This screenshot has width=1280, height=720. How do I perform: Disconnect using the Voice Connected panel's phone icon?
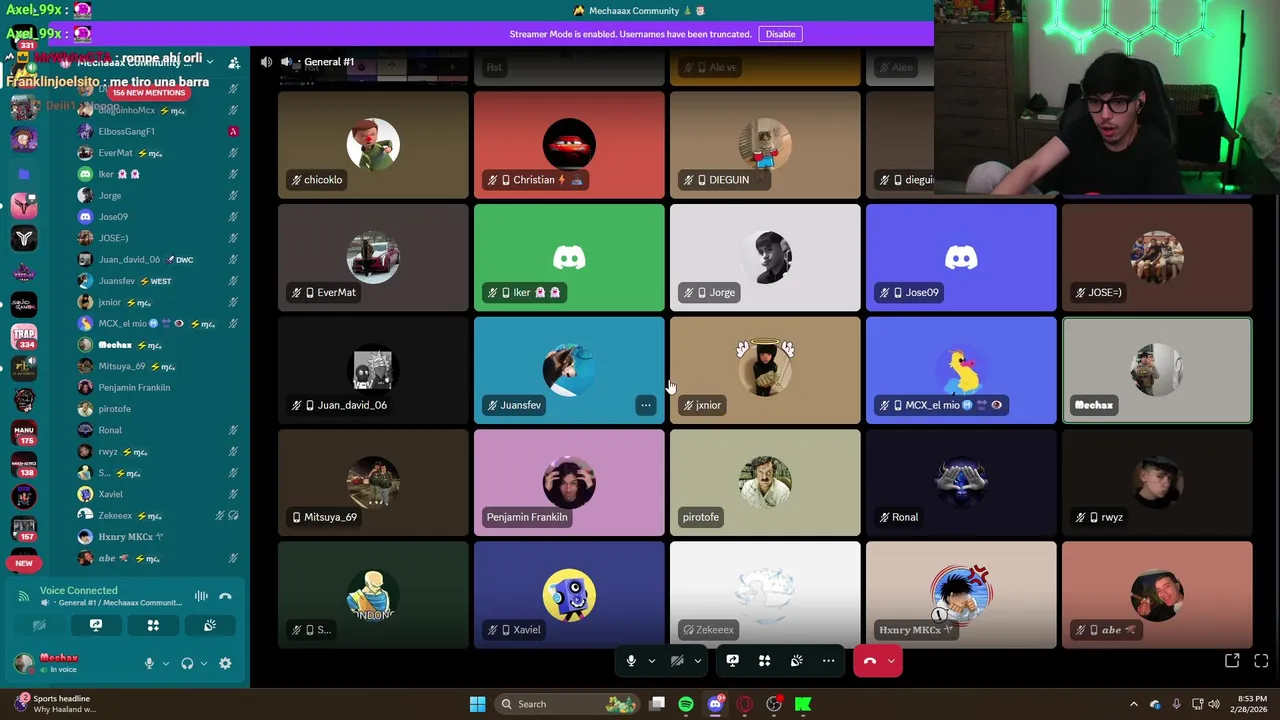click(x=225, y=596)
